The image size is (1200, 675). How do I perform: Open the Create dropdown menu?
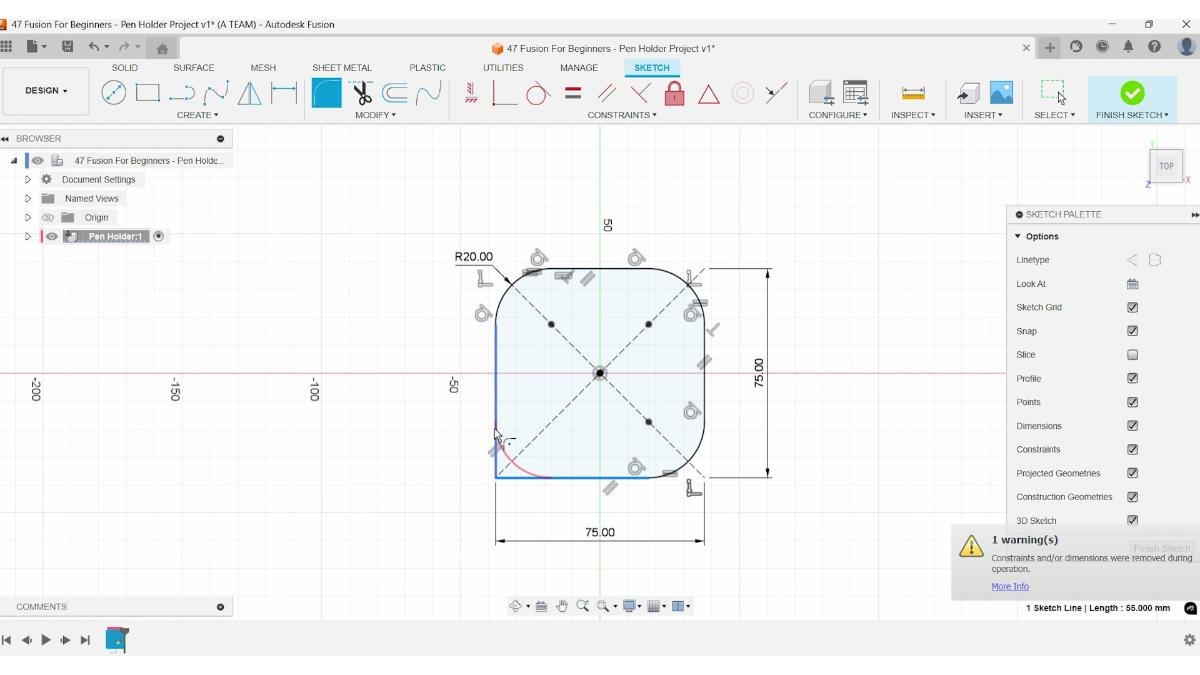(198, 114)
